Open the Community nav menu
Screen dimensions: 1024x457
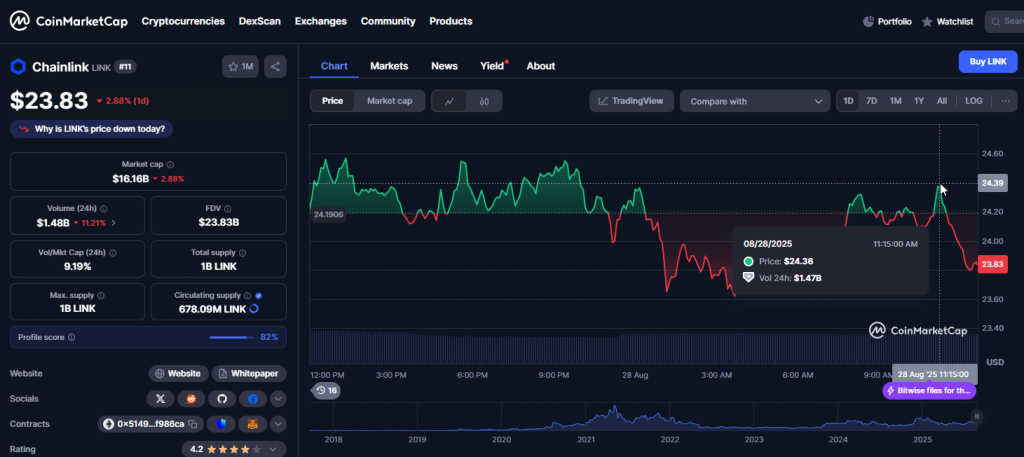[388, 21]
